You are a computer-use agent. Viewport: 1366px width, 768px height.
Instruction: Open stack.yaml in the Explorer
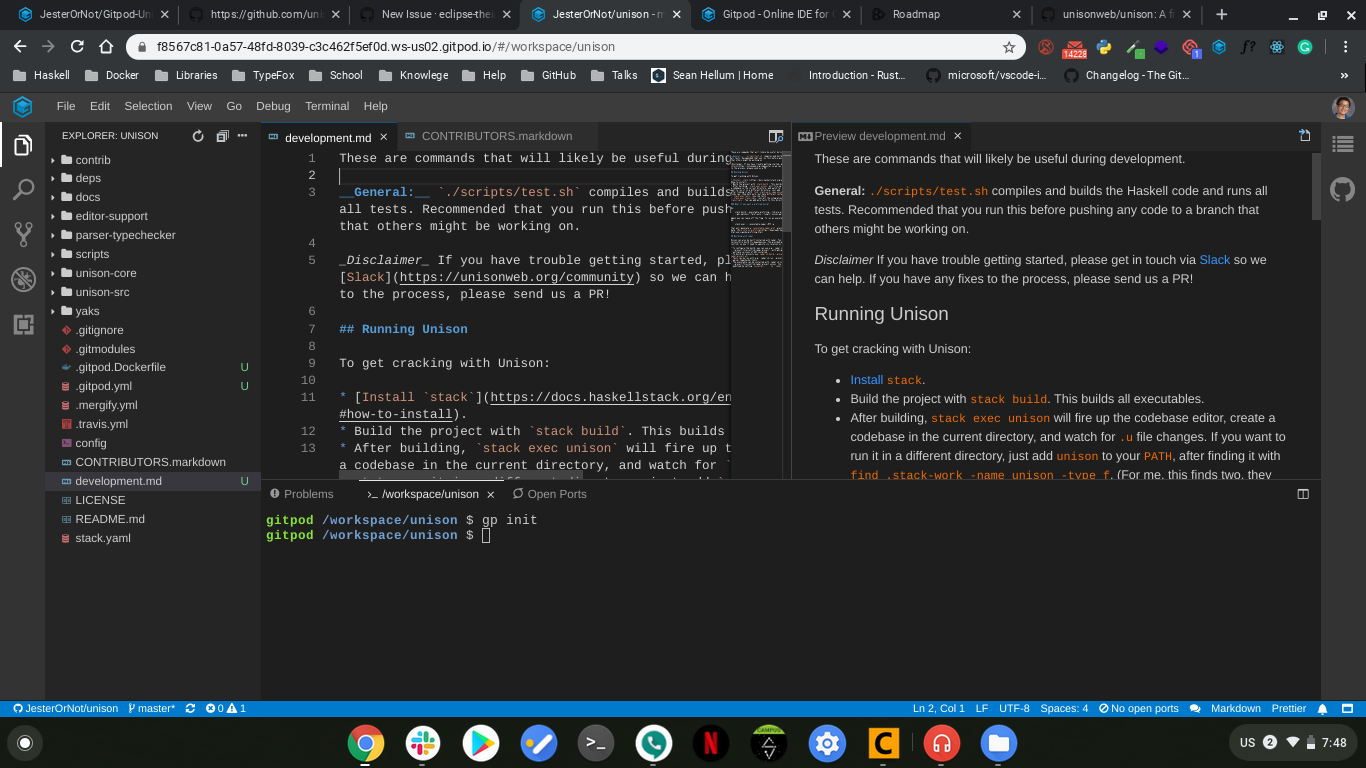point(103,538)
